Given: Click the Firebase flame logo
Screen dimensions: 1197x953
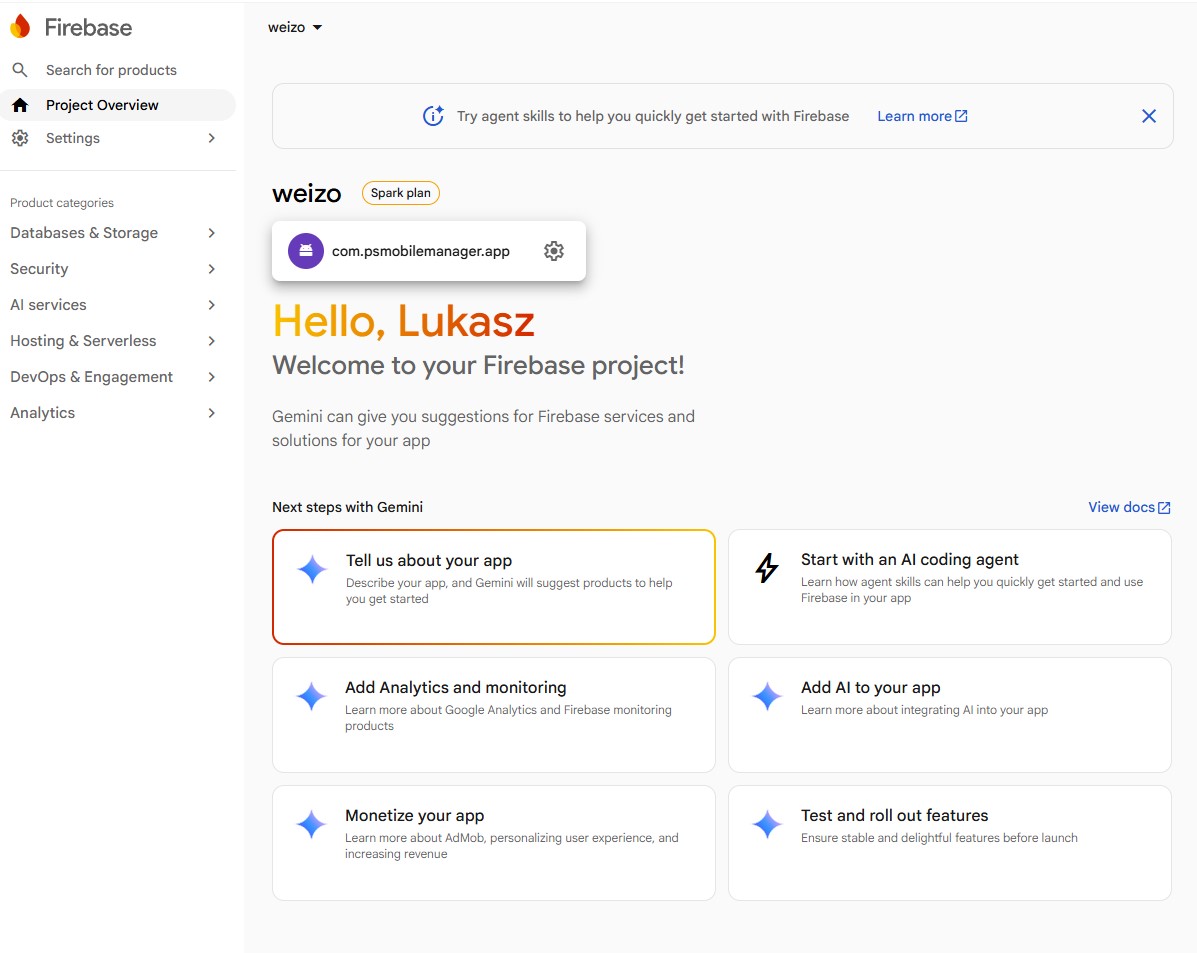Looking at the screenshot, I should (x=21, y=27).
